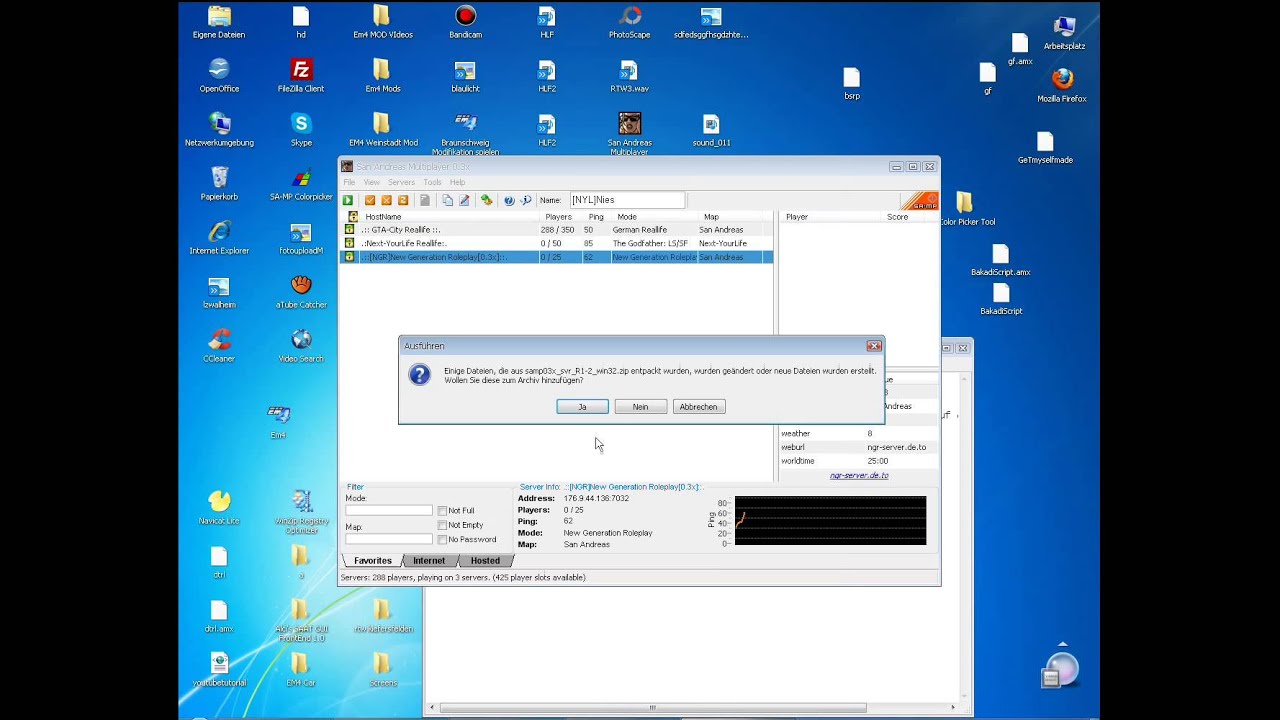Viewport: 1280px width, 720px height.
Task: Open the Servers menu in SA-MP
Action: [401, 183]
